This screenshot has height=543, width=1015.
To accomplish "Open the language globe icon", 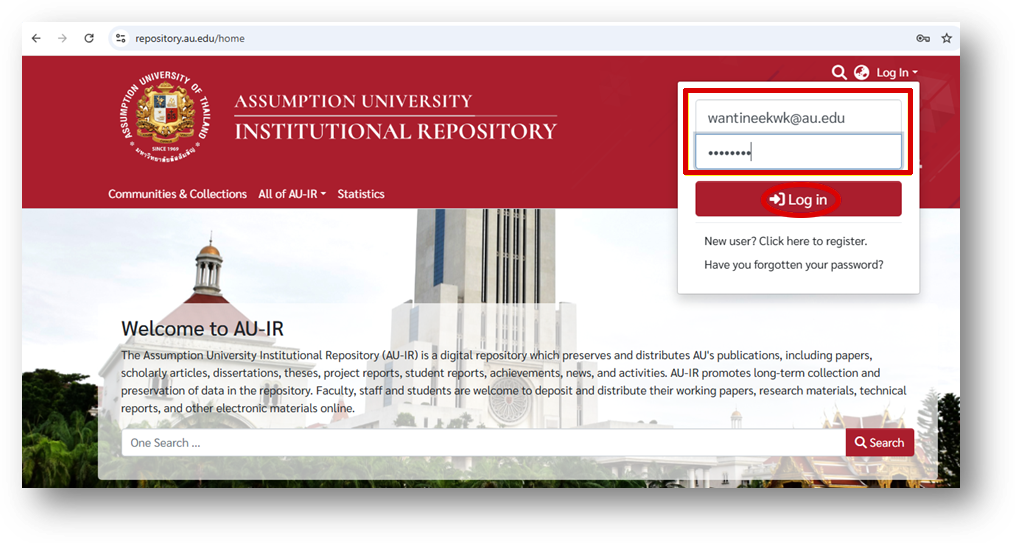I will (862, 72).
